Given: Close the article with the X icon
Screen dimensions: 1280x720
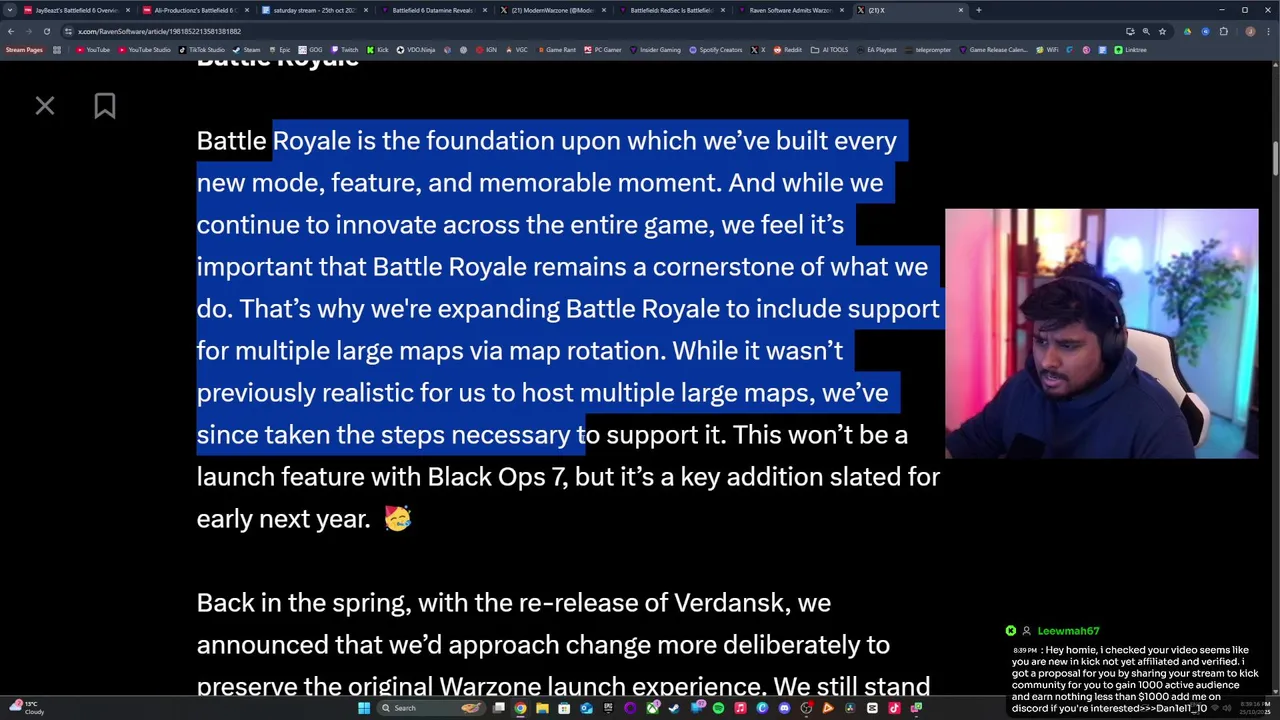Looking at the screenshot, I should [x=45, y=106].
